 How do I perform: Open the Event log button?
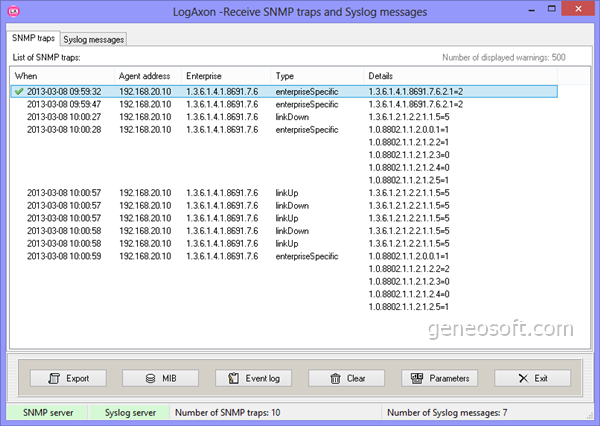(253, 378)
